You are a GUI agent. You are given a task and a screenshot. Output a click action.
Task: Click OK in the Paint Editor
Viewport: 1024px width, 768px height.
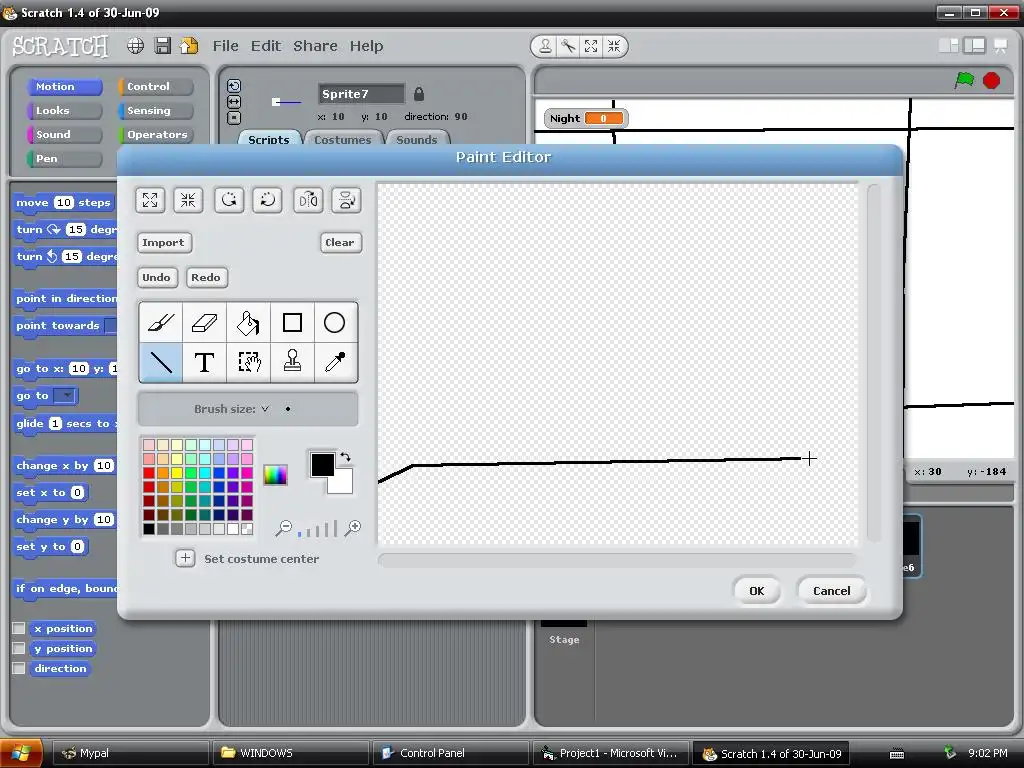(756, 590)
